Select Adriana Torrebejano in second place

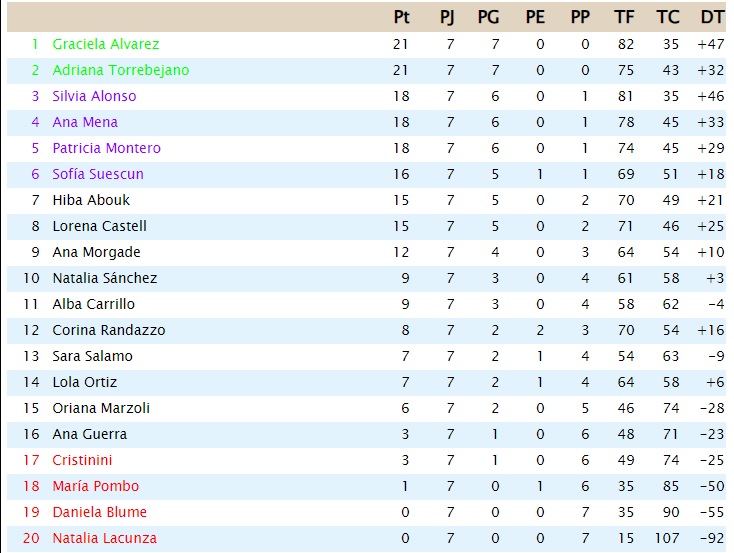[121, 70]
